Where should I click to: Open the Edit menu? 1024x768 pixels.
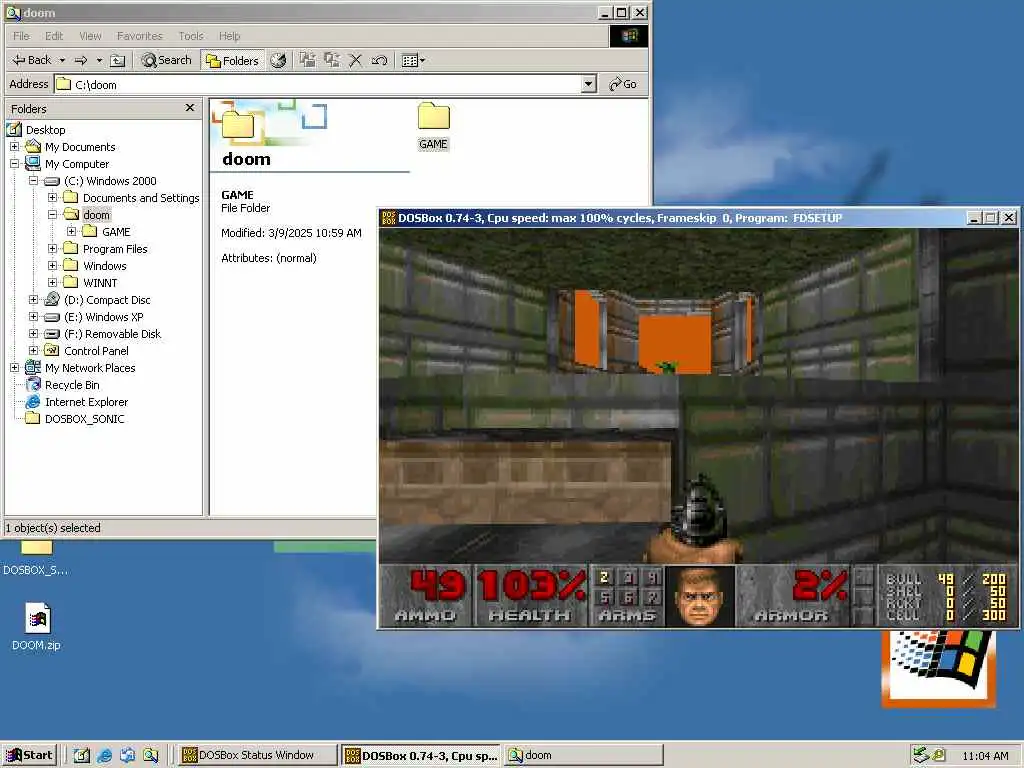[x=54, y=36]
